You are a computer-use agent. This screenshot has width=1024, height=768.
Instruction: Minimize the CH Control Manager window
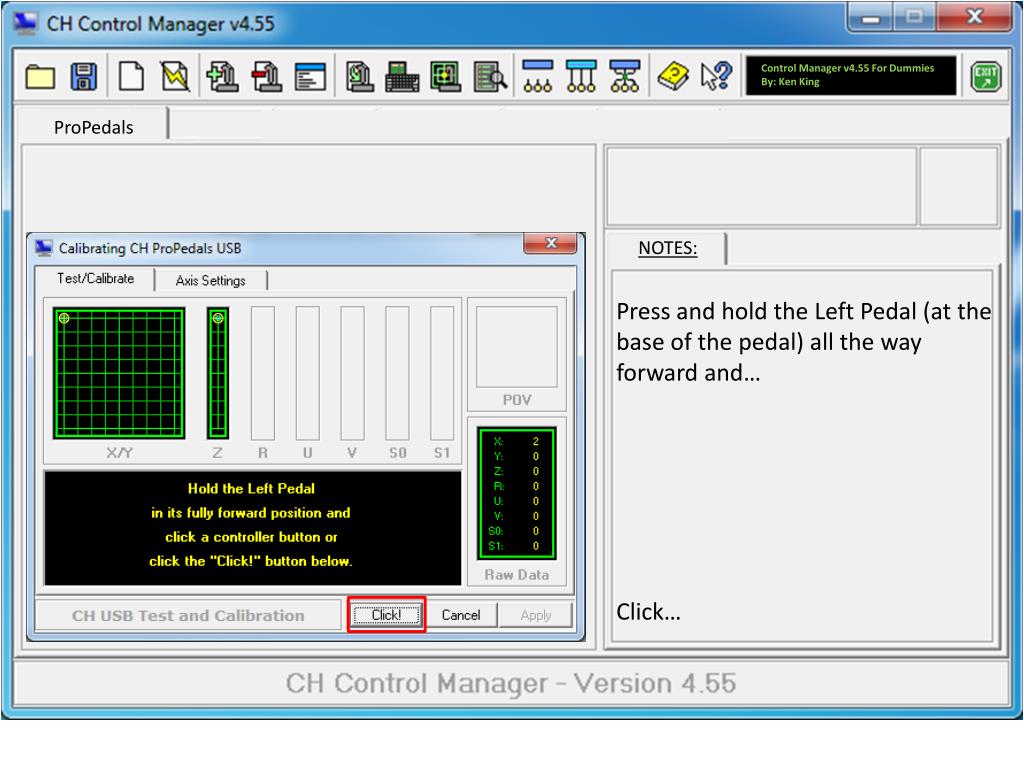(x=871, y=18)
